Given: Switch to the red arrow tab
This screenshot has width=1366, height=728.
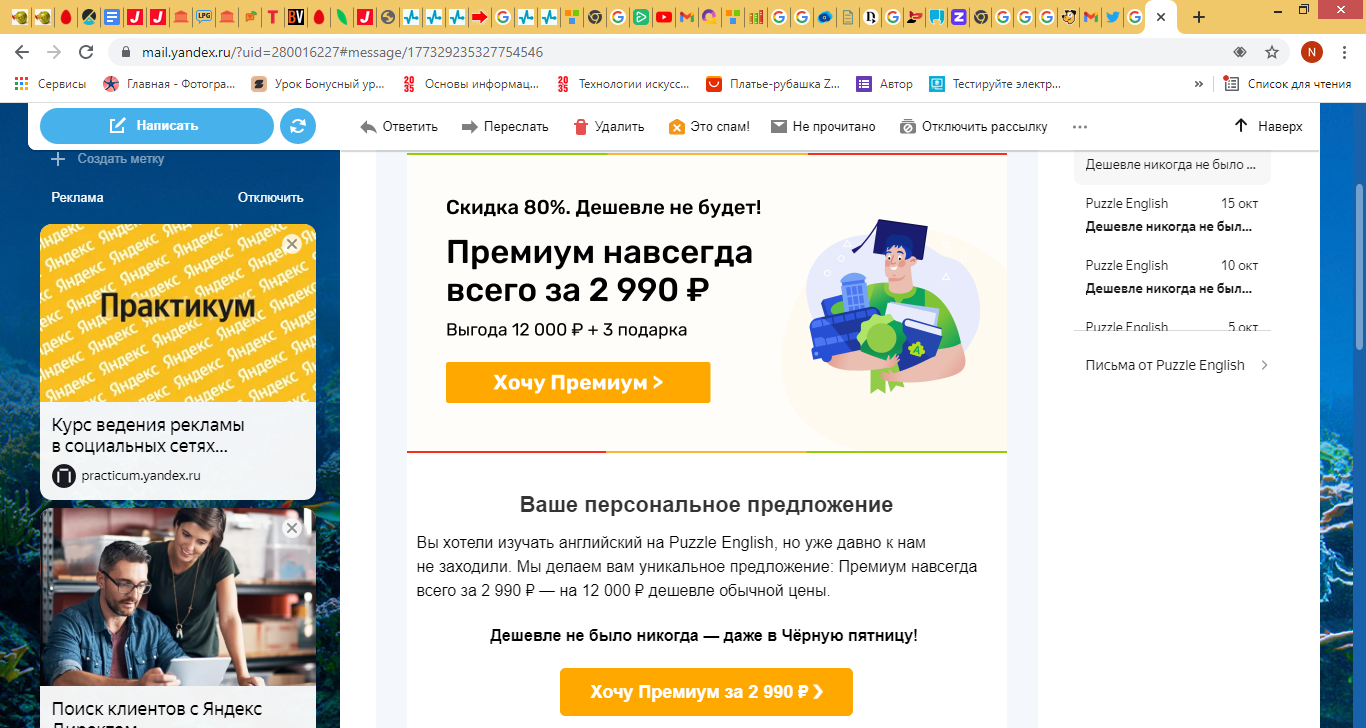Looking at the screenshot, I should pyautogui.click(x=479, y=17).
